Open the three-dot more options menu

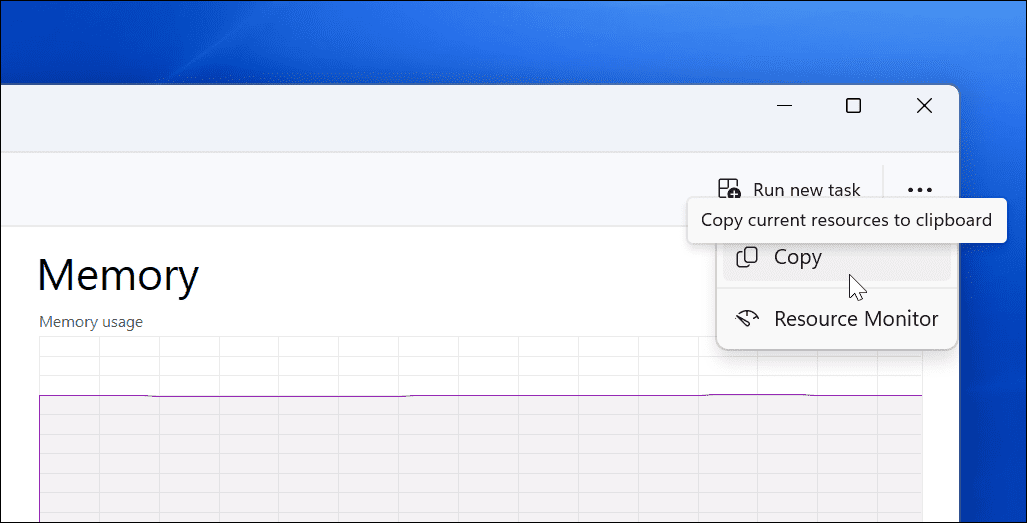click(x=920, y=190)
